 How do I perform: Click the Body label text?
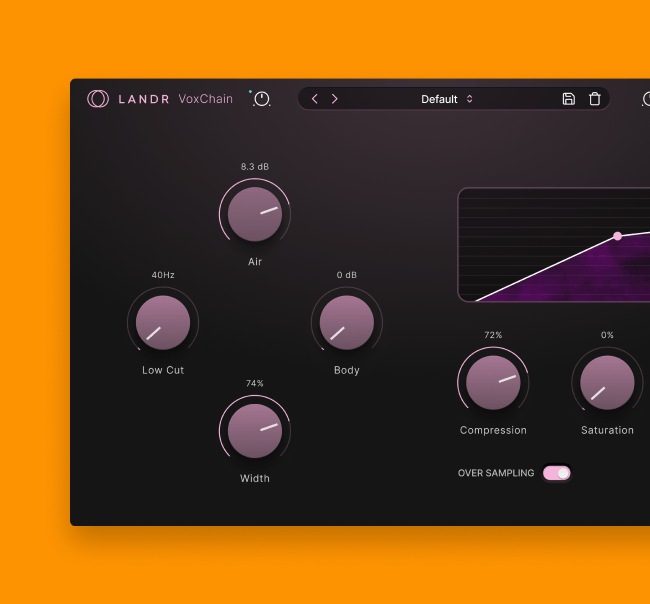tap(347, 370)
